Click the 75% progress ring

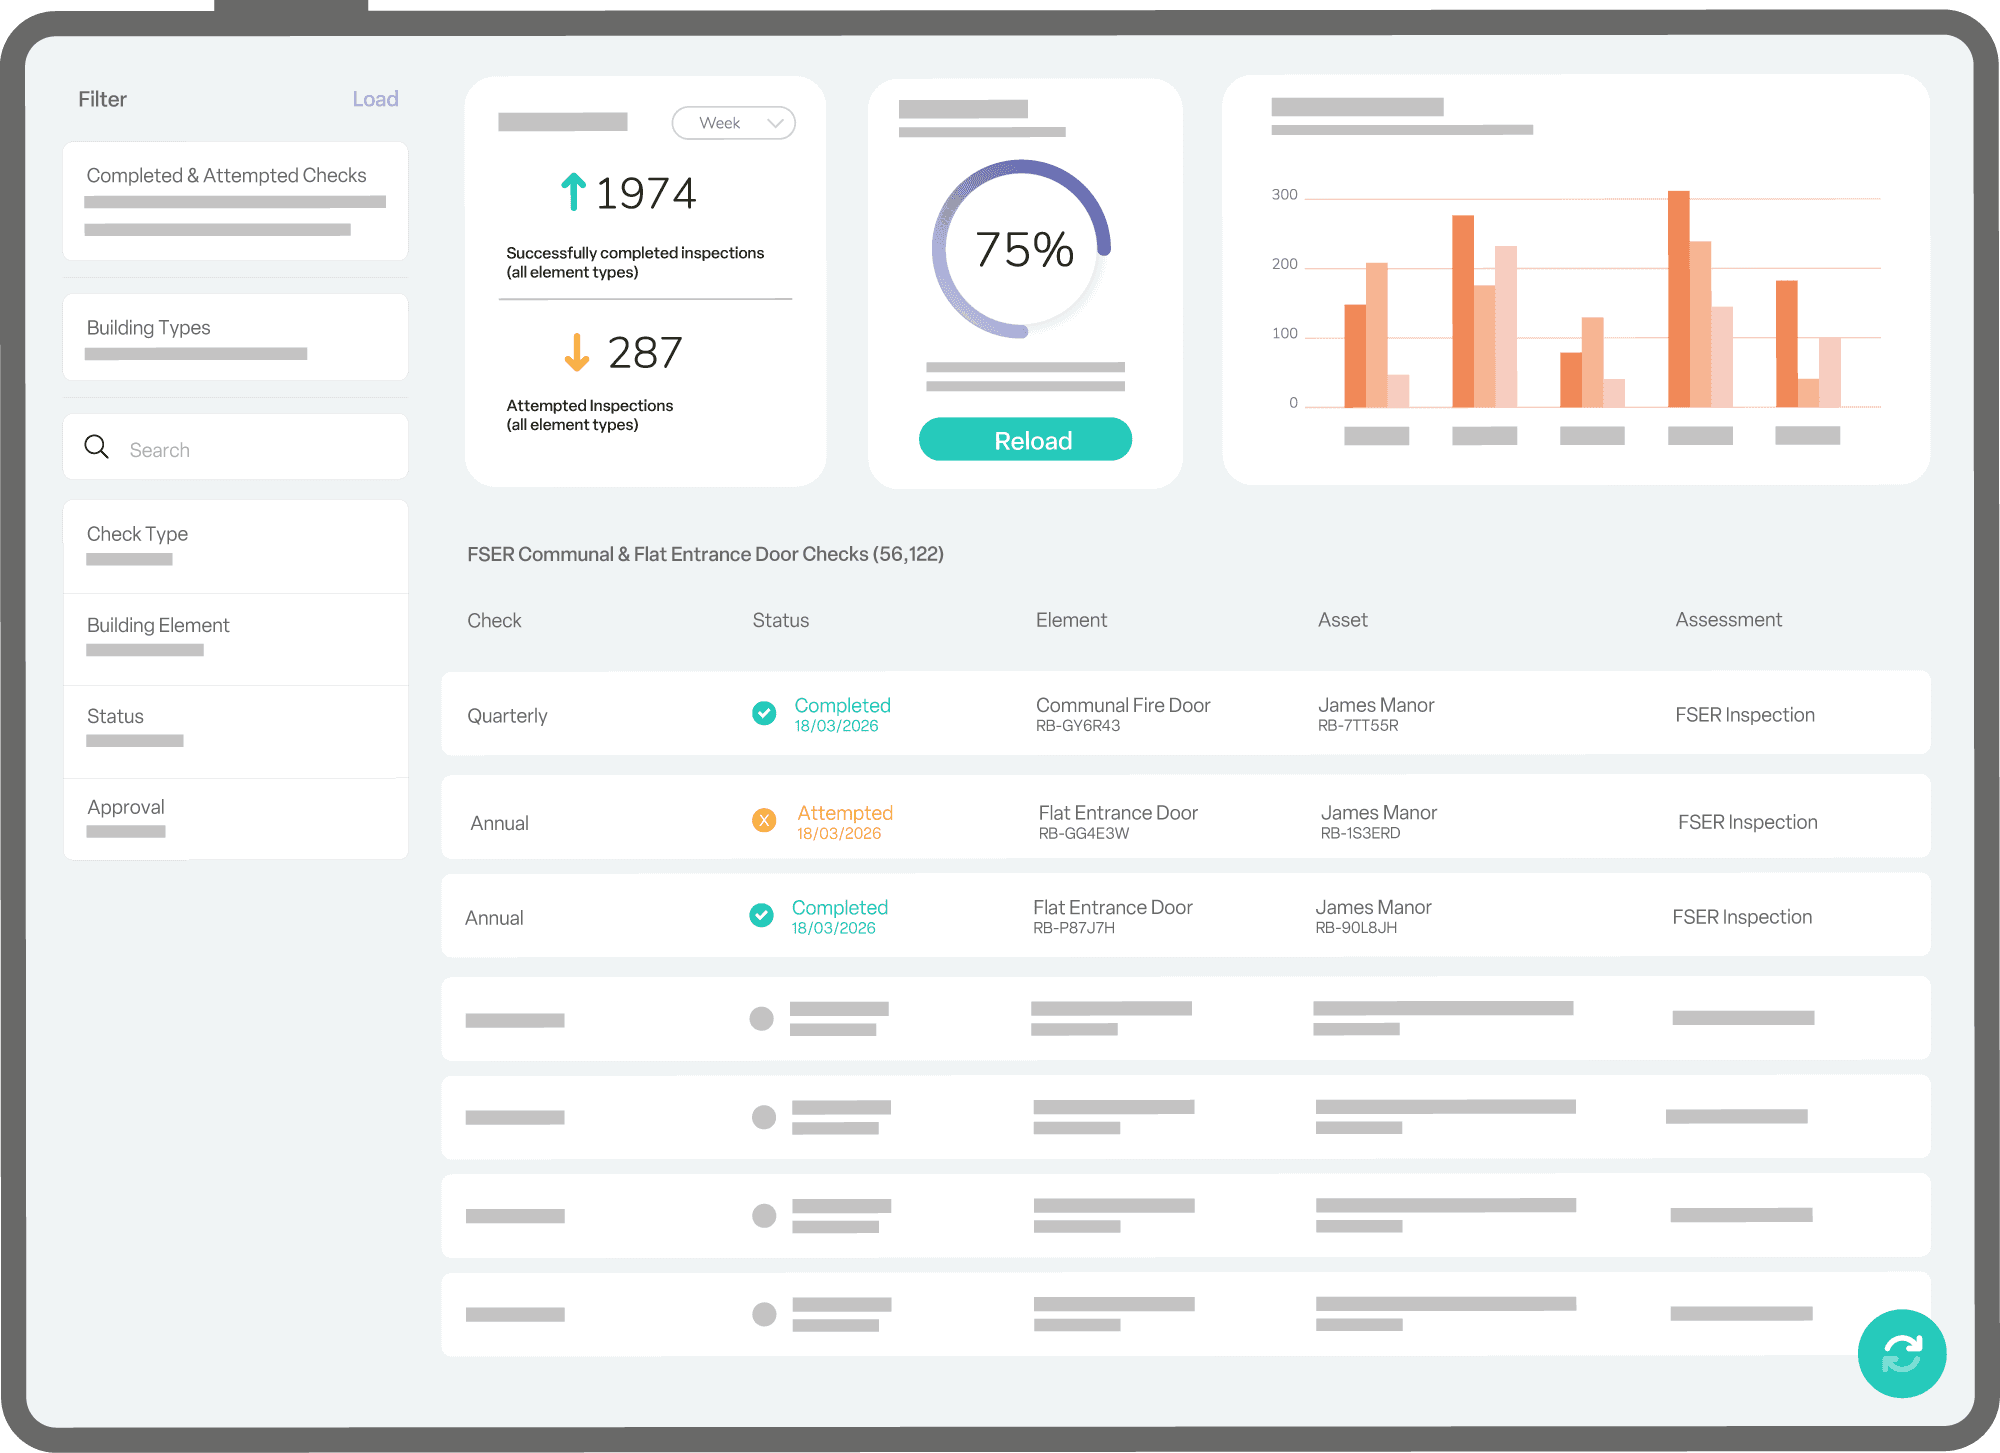[x=1022, y=249]
